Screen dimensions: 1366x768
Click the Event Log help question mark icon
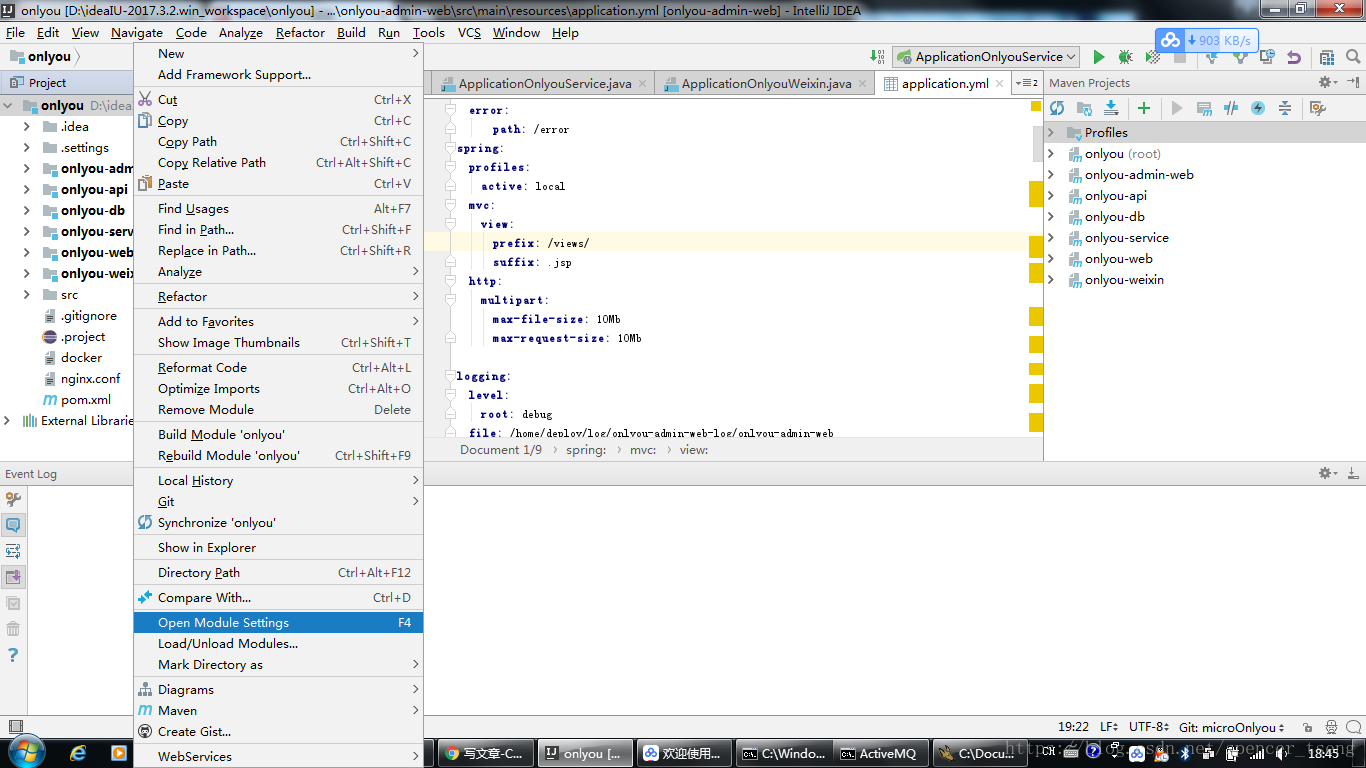13,655
